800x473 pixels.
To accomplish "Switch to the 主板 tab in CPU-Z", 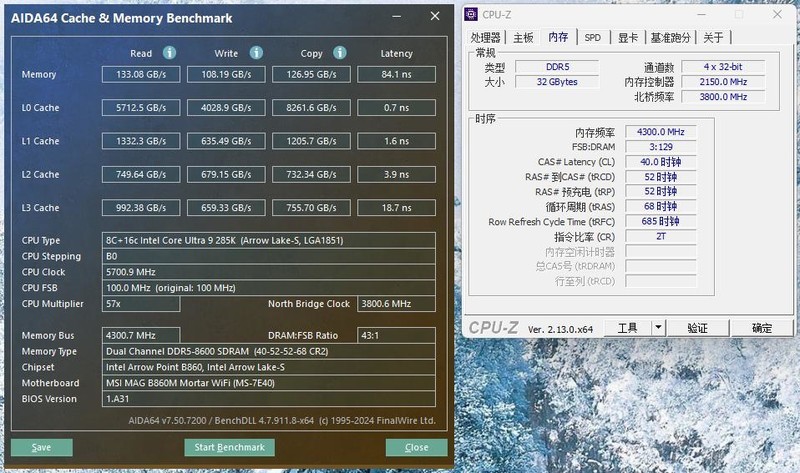I will click(523, 37).
